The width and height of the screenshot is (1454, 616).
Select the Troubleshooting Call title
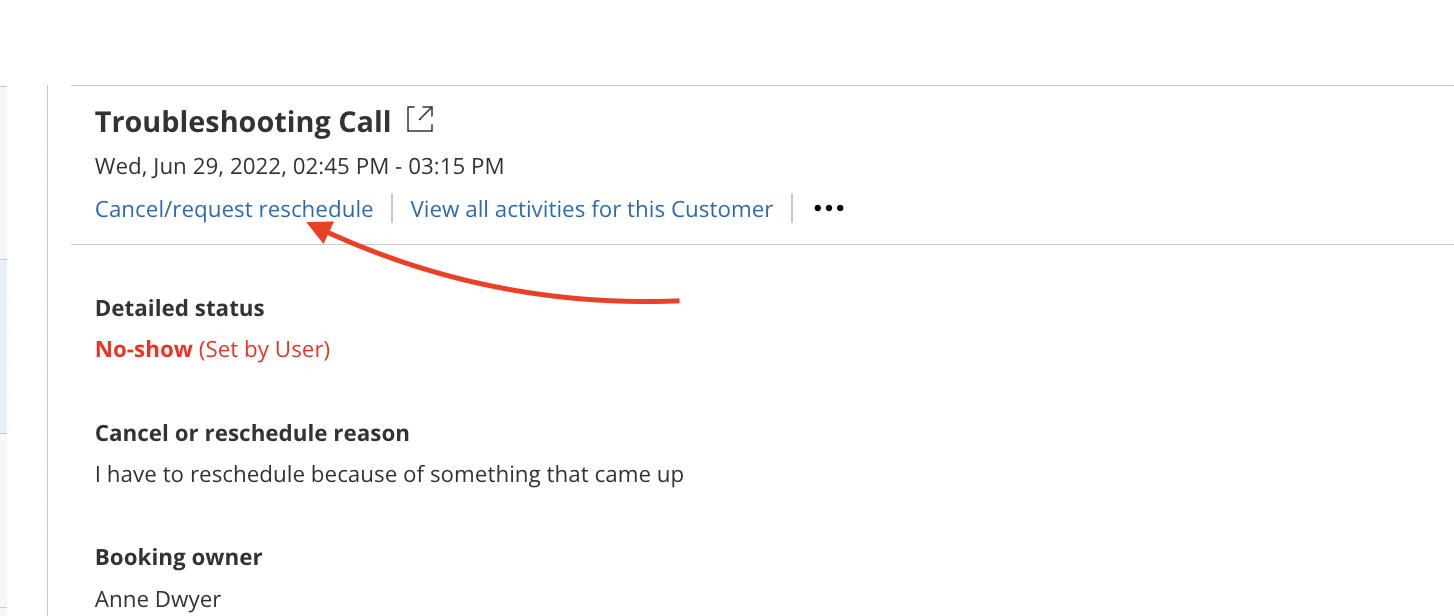click(243, 122)
